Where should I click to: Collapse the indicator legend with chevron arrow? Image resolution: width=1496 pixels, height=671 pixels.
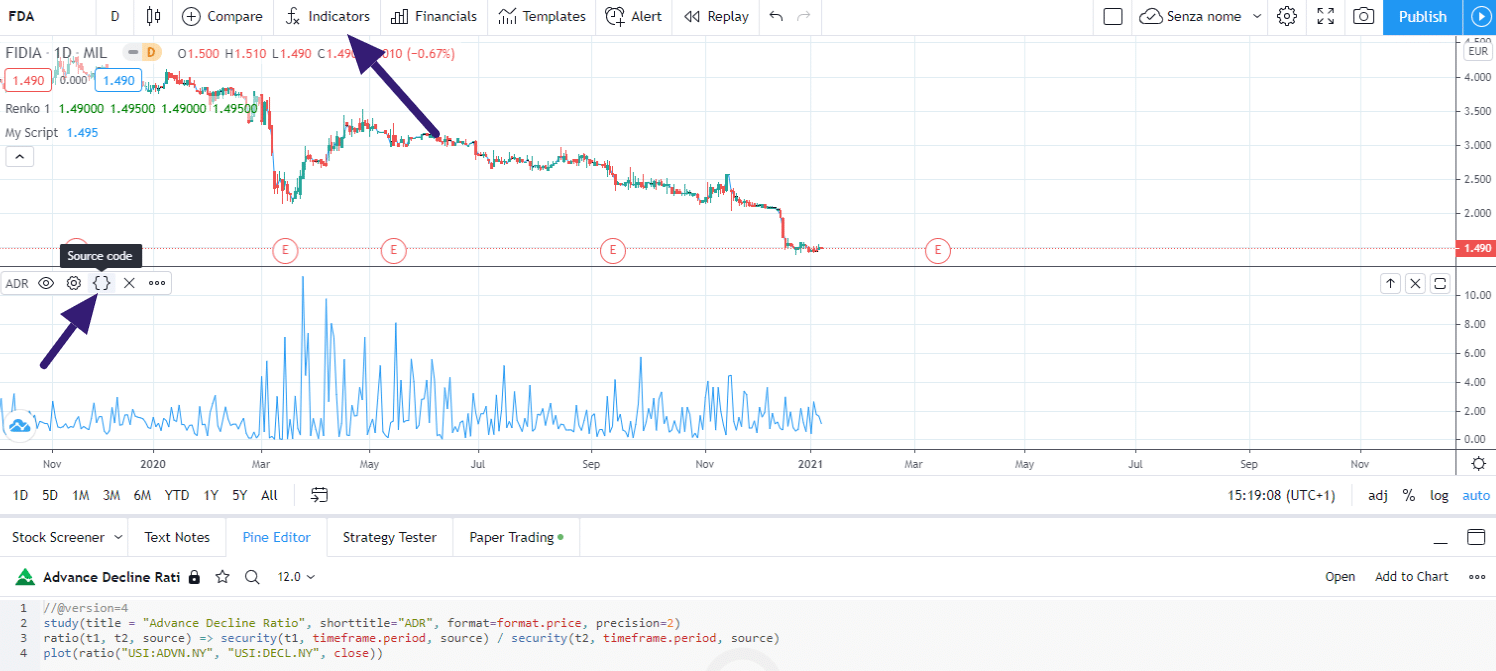click(20, 156)
